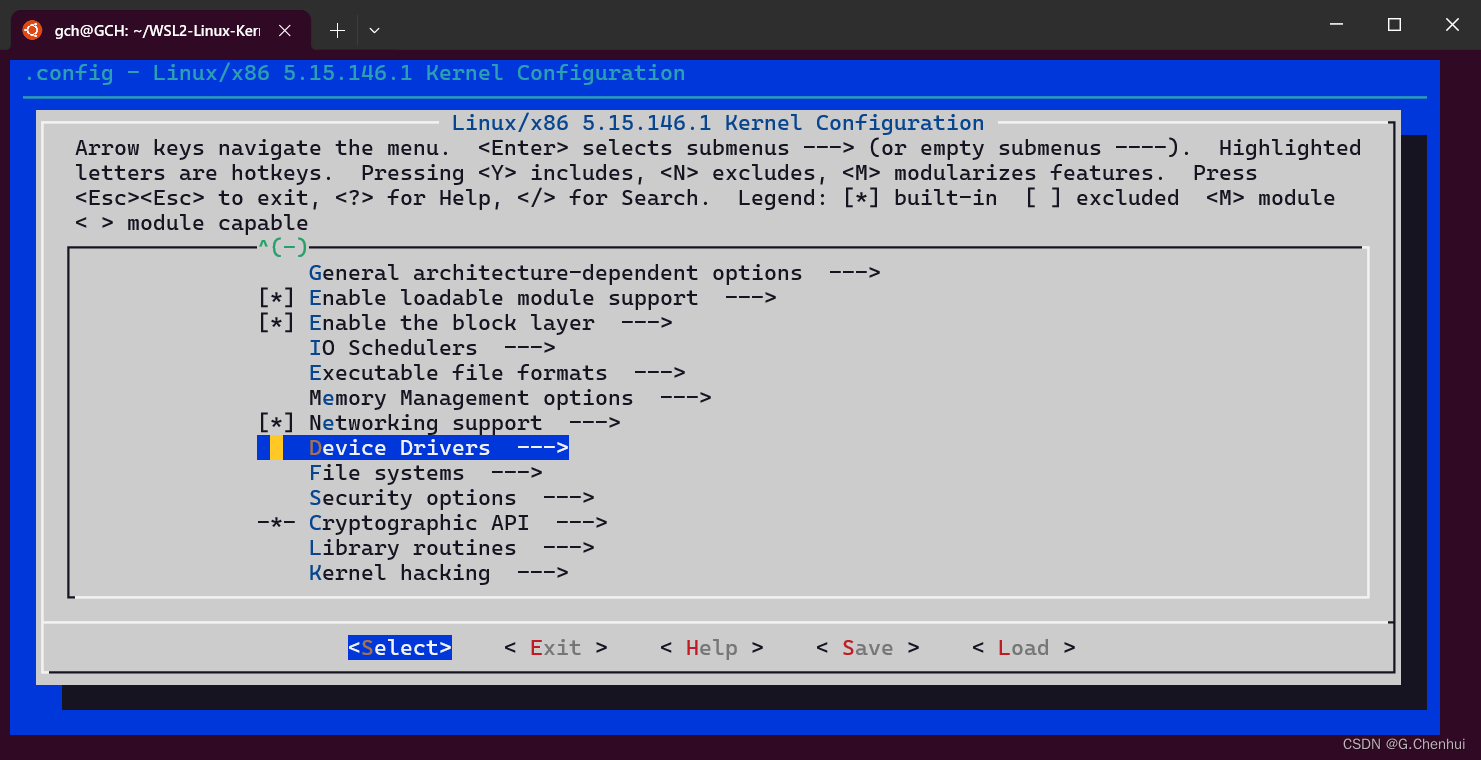Toggle Networking support checkbox
This screenshot has height=760, width=1481.
(x=277, y=423)
